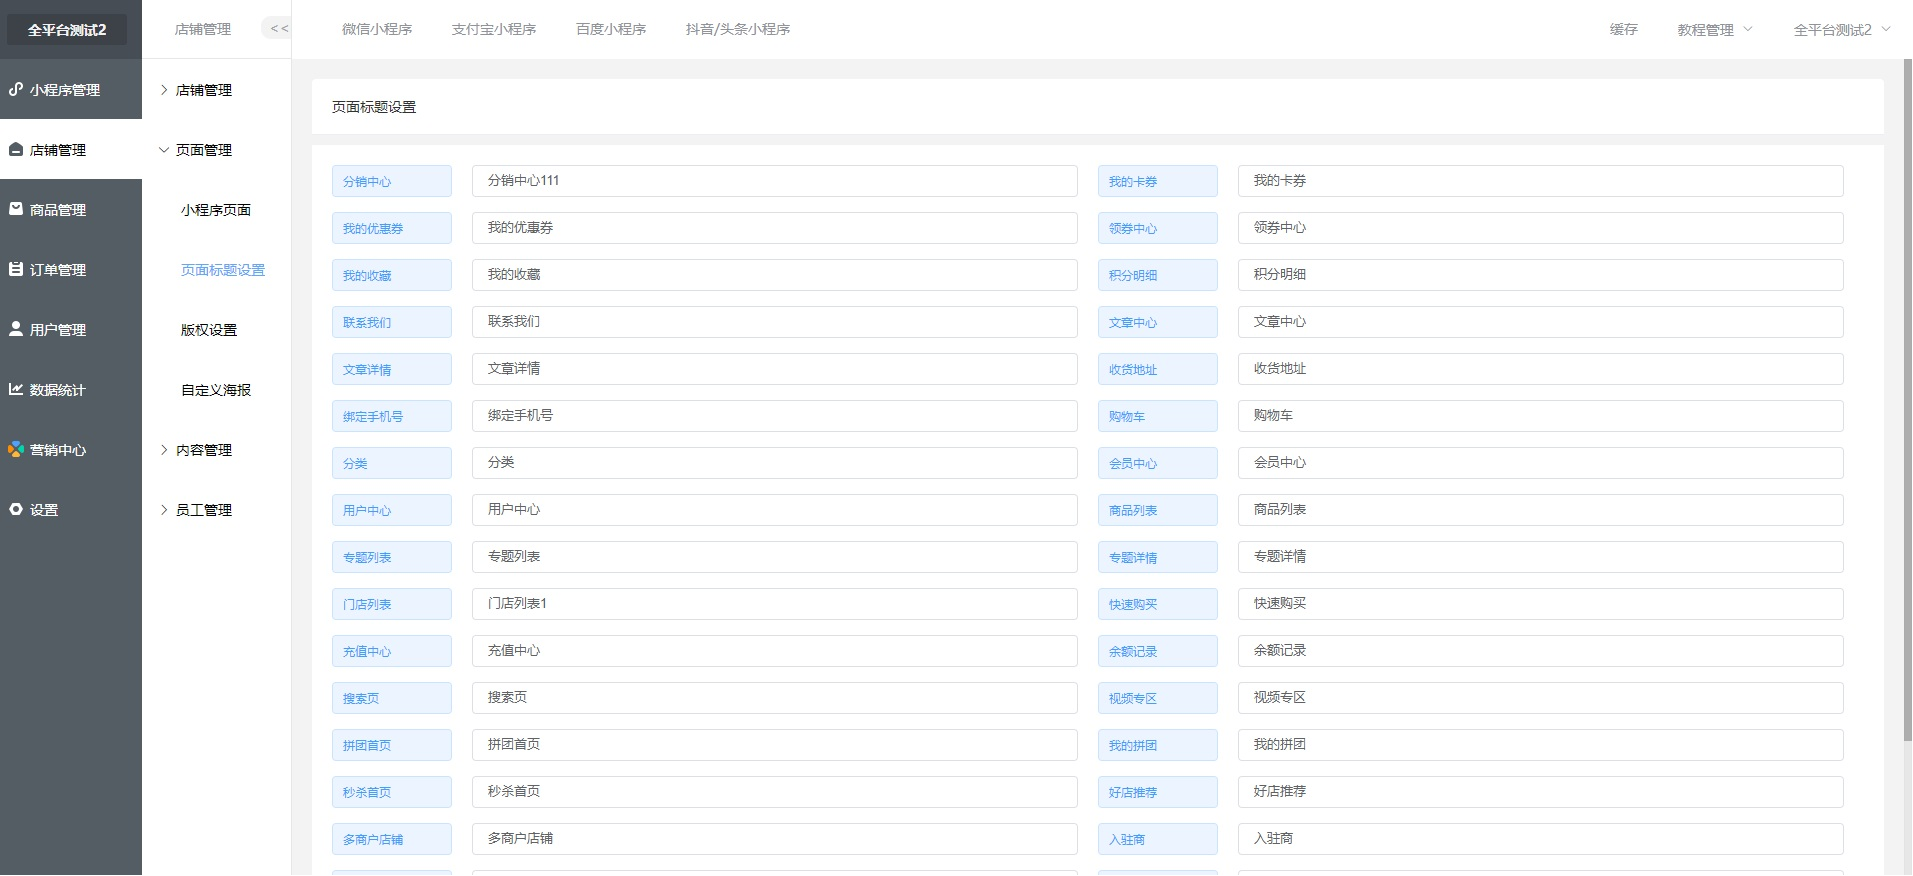The height and width of the screenshot is (876, 1913).
Task: Click the 专题列表 title input field
Action: 775,557
